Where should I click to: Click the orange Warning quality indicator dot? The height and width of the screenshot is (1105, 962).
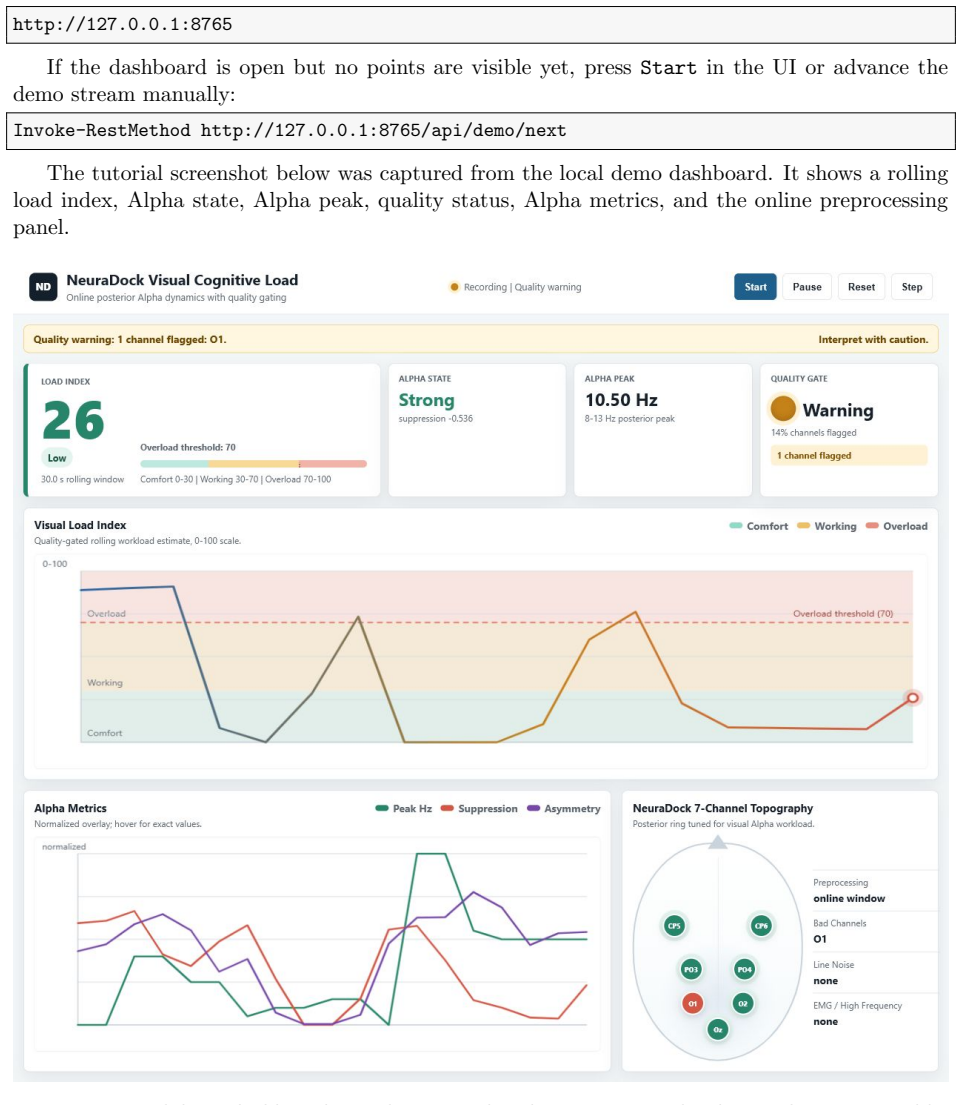pos(783,408)
